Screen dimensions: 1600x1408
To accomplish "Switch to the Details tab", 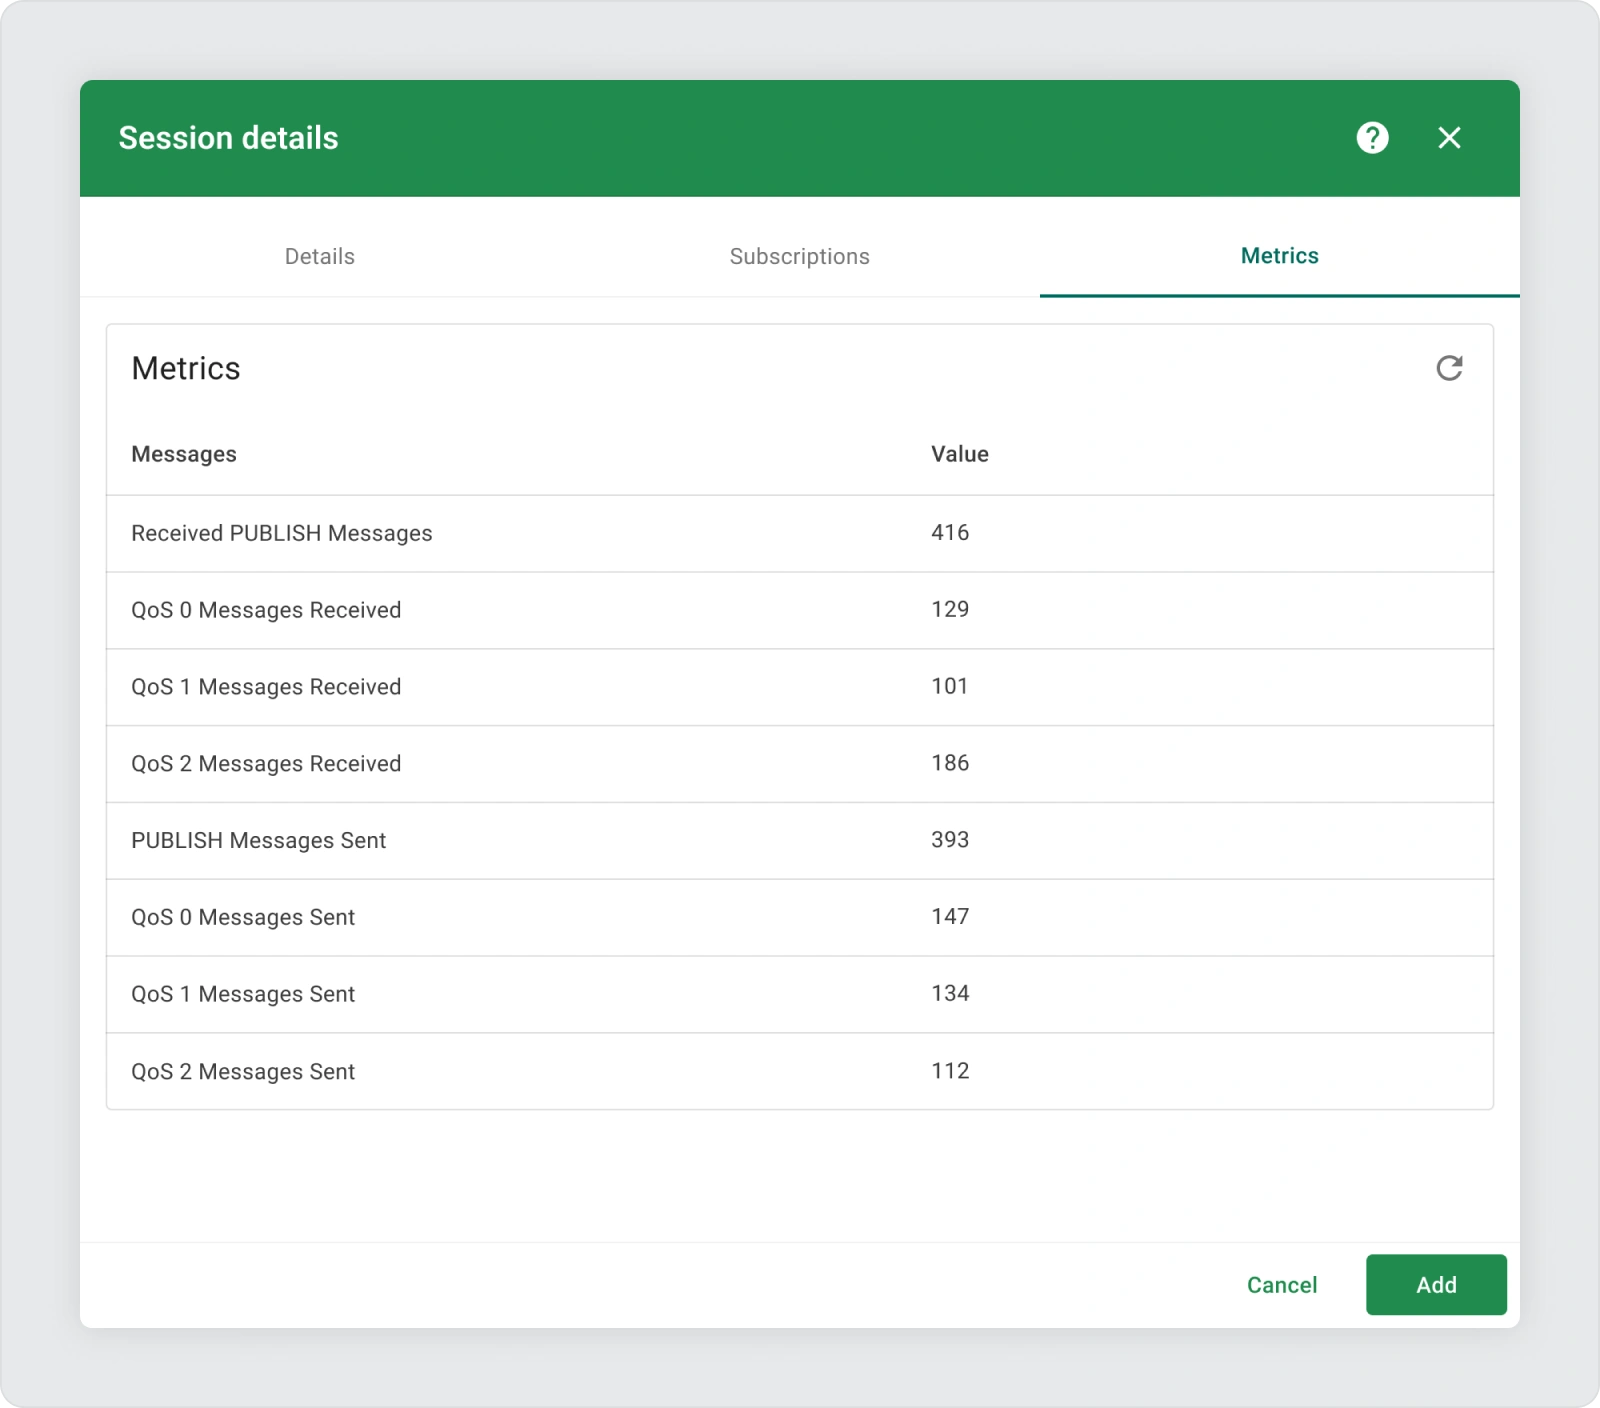I will 320,256.
